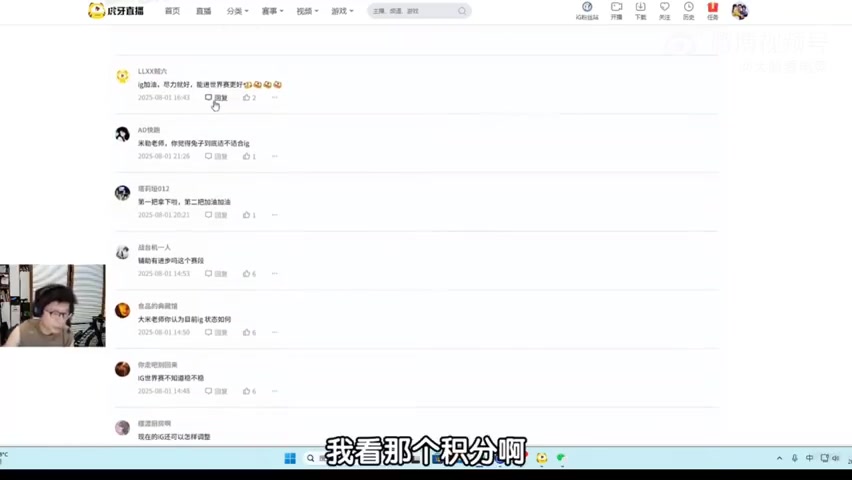
Task: Reply to the comment posted at 14:50
Action: (x=216, y=333)
